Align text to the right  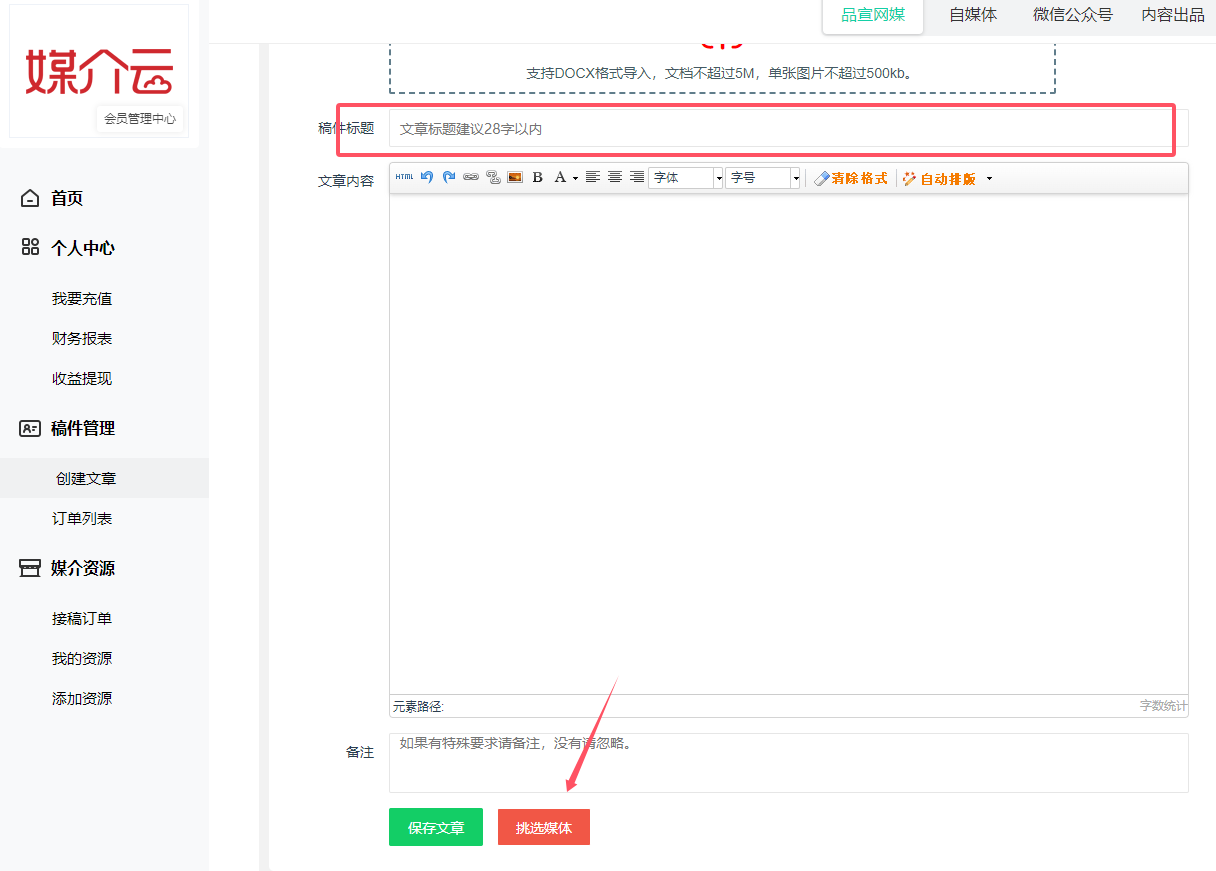[637, 177]
